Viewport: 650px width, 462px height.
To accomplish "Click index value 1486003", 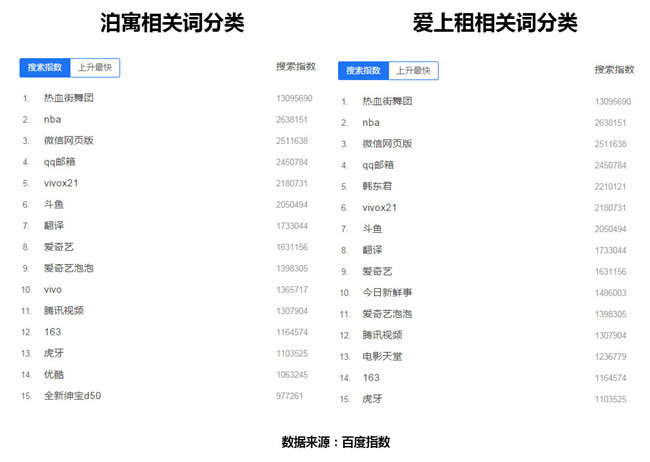I will (610, 293).
